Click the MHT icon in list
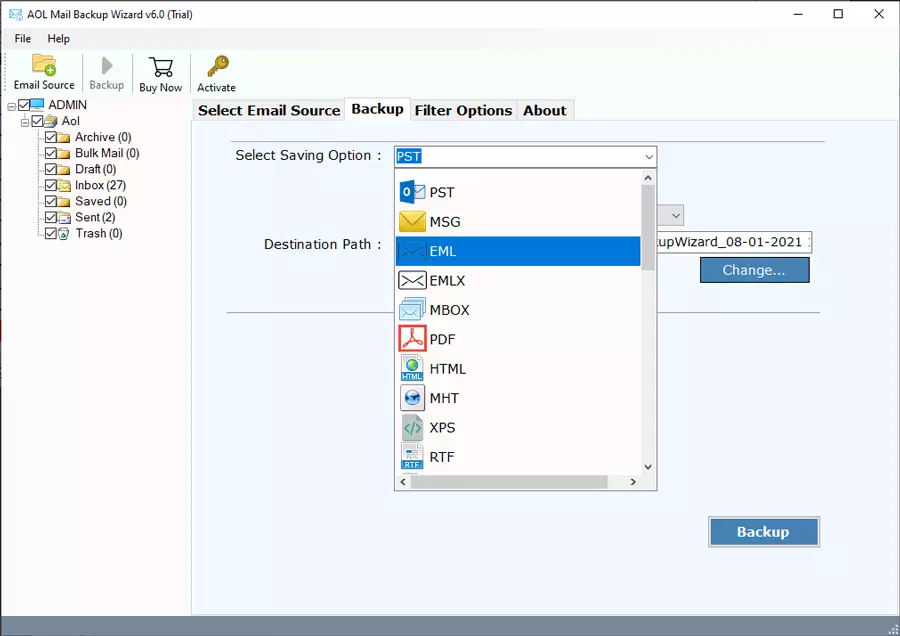Screen dimensions: 900x636 pos(412,398)
